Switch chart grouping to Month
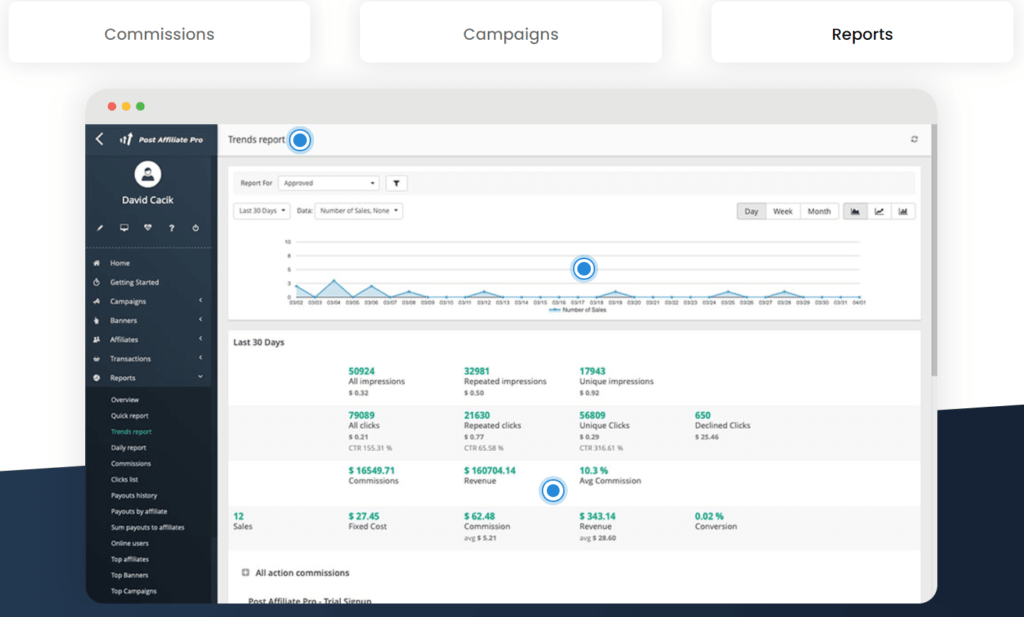The height and width of the screenshot is (617, 1024). 819,211
